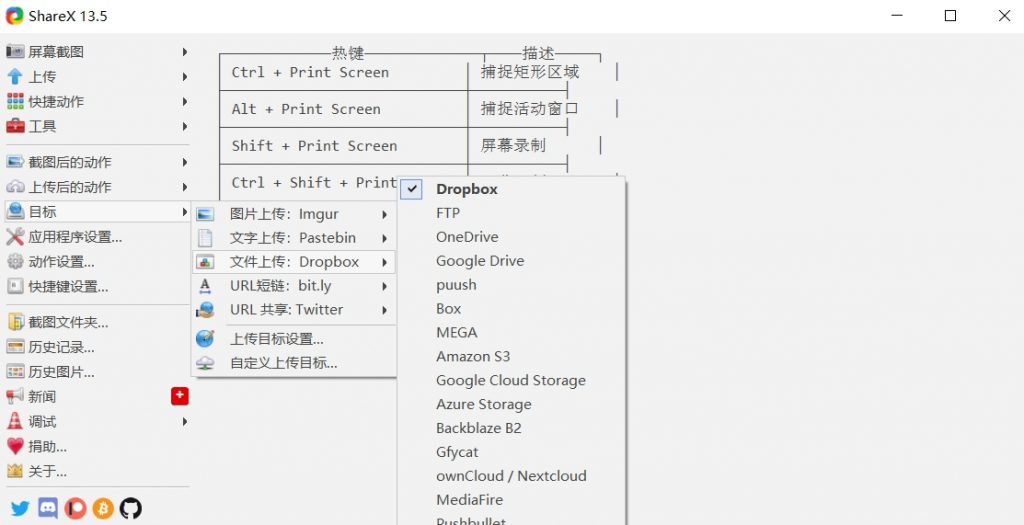Image resolution: width=1024 pixels, height=525 pixels.
Task: Click the image uploader picture icon
Action: click(x=205, y=214)
